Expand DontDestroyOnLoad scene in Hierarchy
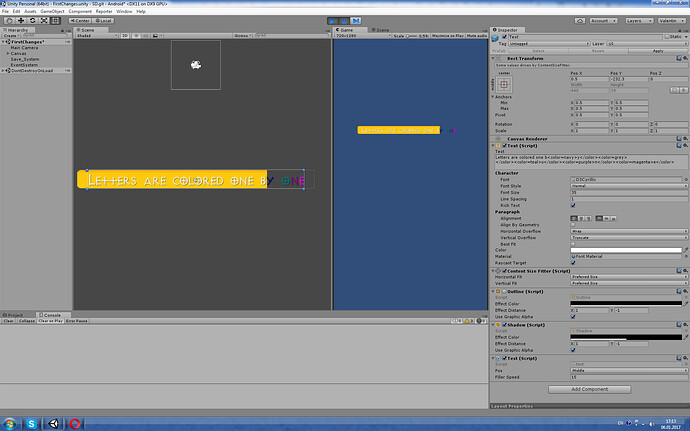This screenshot has height=431, width=690. point(3,70)
